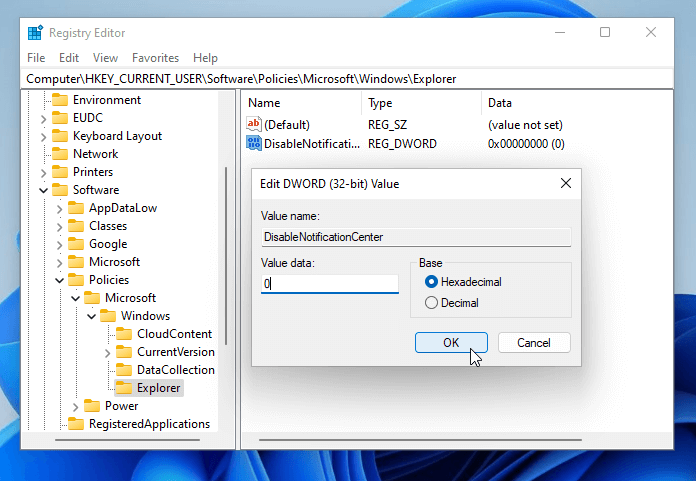This screenshot has width=696, height=481.
Task: Expand the Power tree node
Action: click(x=75, y=406)
